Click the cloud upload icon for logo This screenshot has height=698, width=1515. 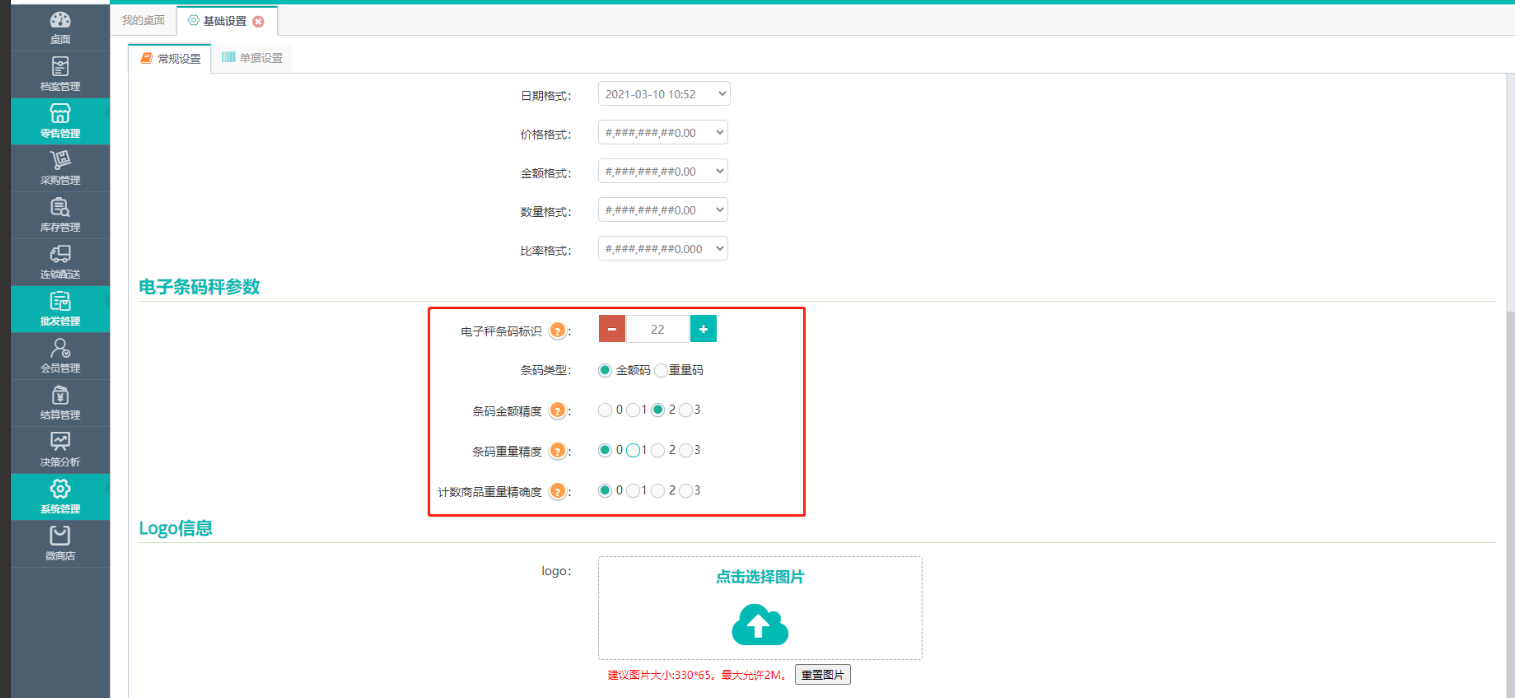point(760,624)
